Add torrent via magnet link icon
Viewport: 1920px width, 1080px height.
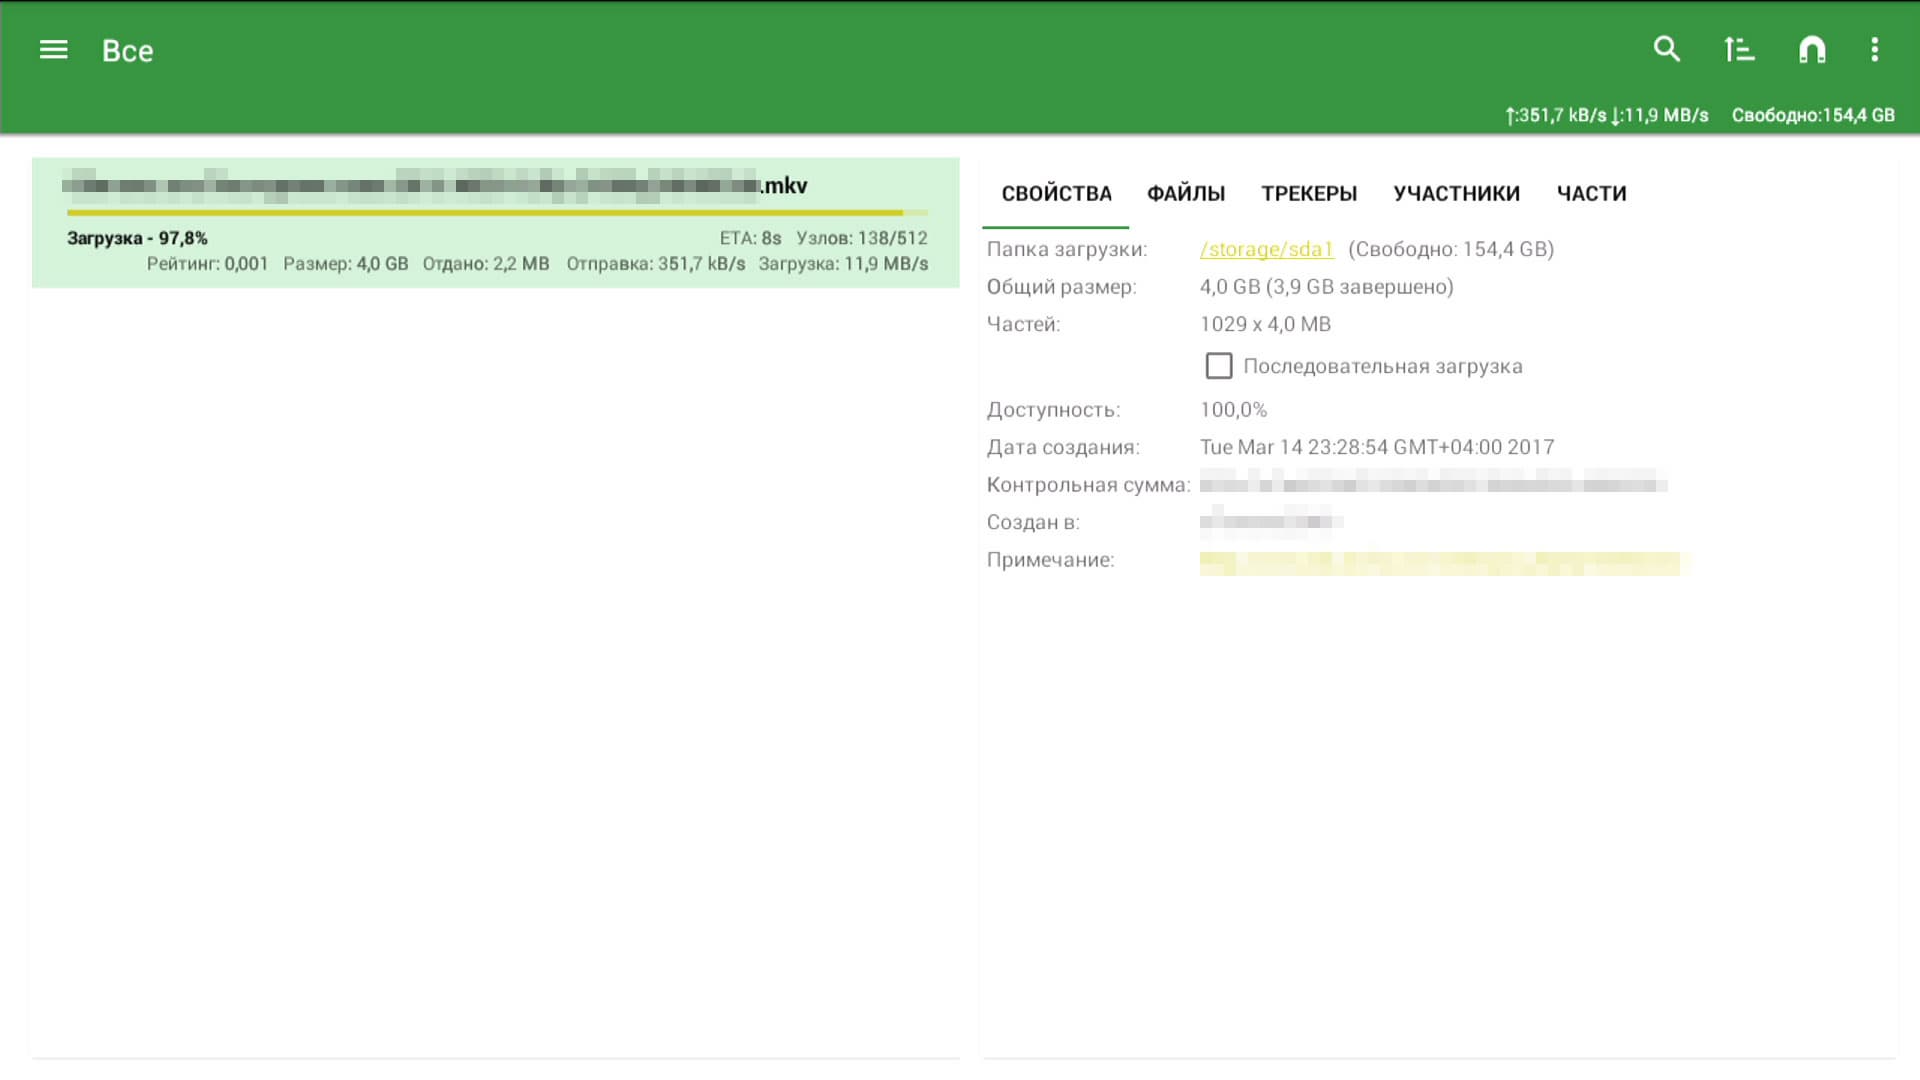tap(1812, 49)
